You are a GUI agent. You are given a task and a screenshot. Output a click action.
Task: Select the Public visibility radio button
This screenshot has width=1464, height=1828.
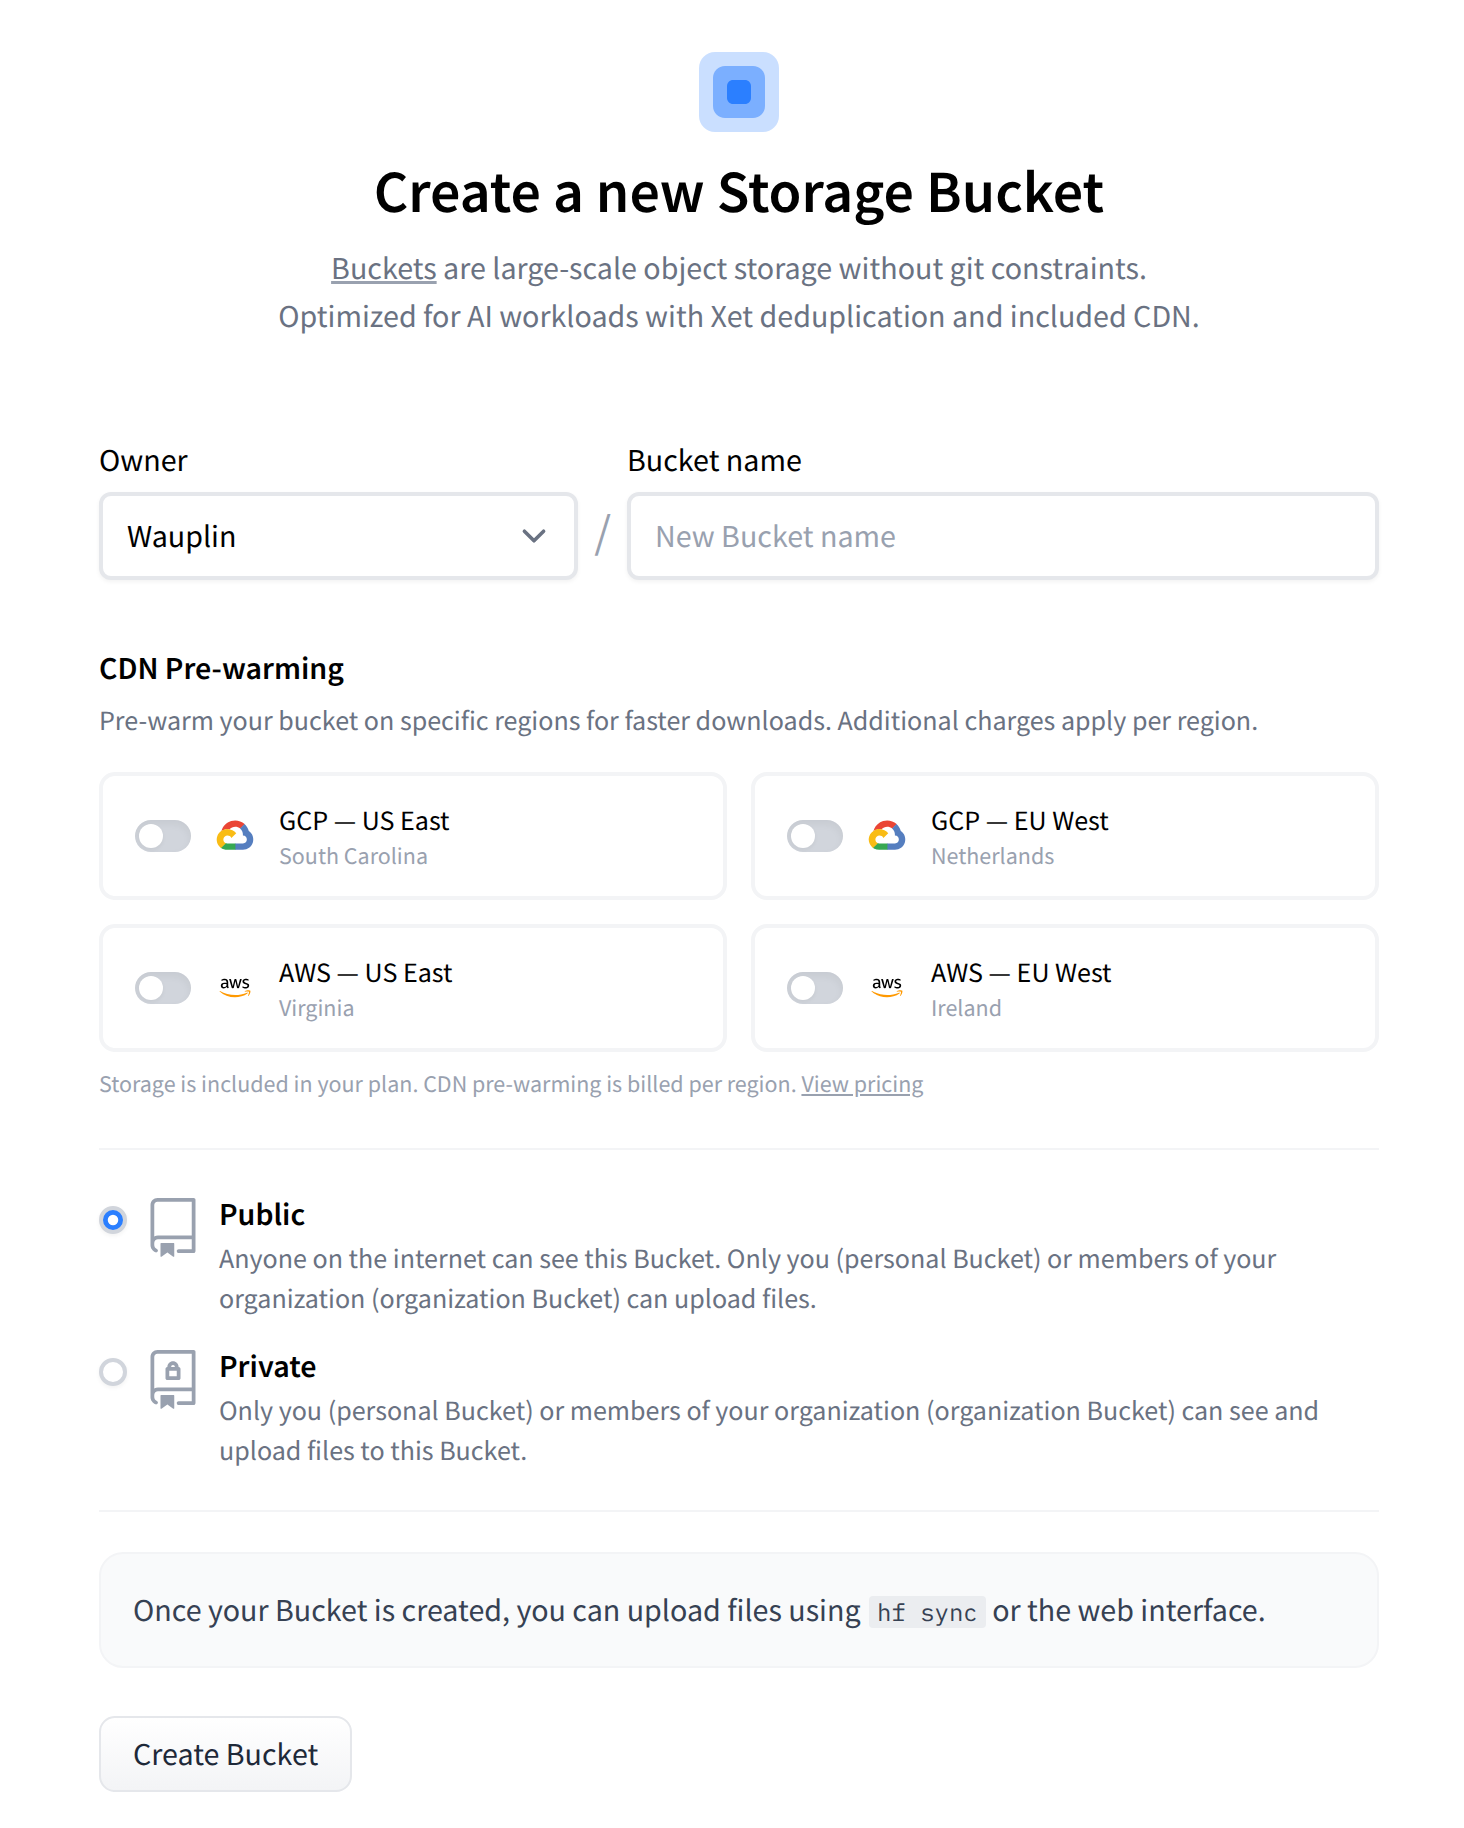[113, 1220]
